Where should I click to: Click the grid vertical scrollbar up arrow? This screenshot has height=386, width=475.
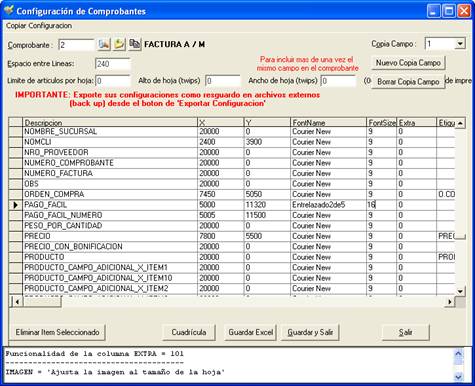[460, 123]
